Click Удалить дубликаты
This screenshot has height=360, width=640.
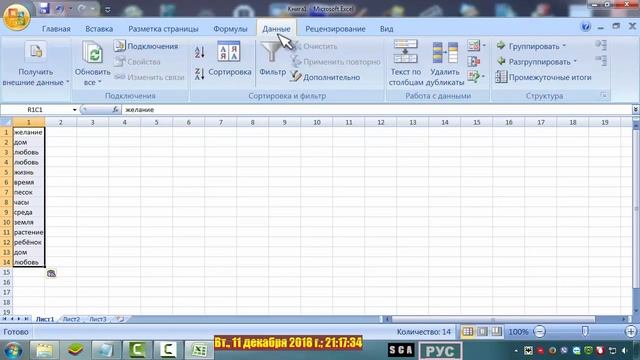pos(445,63)
